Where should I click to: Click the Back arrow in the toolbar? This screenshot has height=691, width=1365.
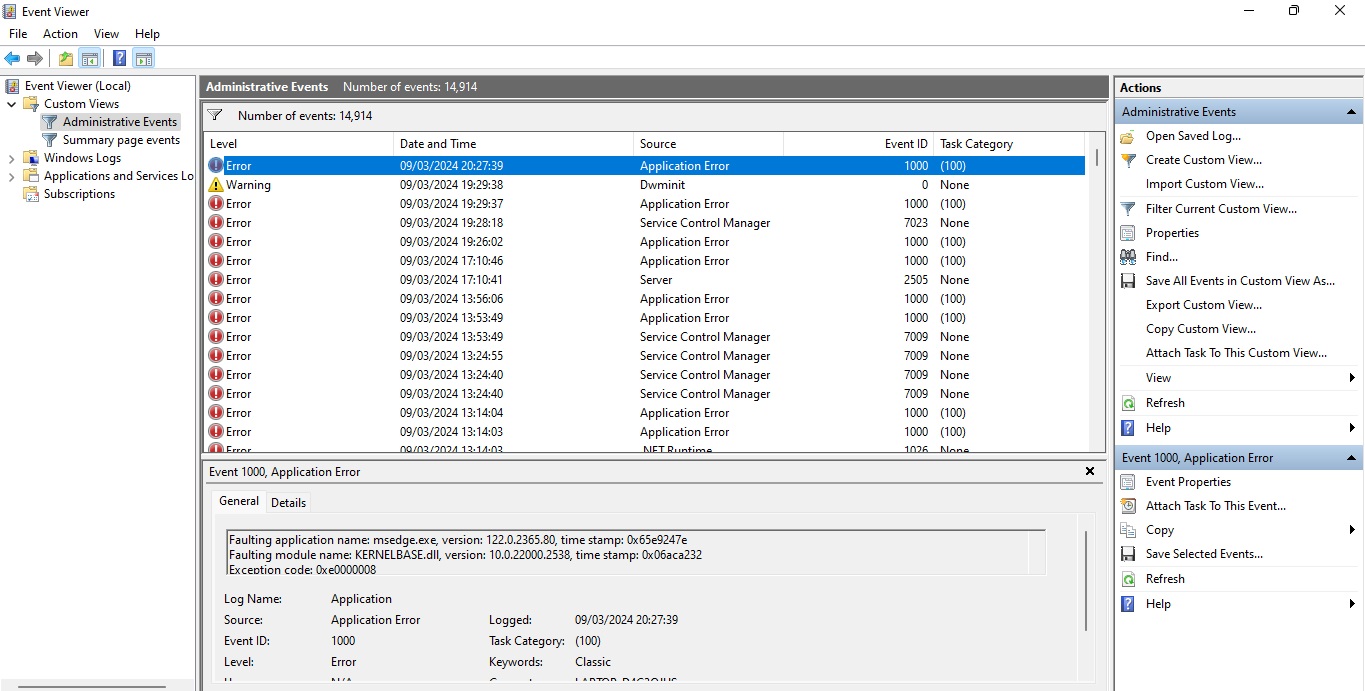(x=12, y=59)
